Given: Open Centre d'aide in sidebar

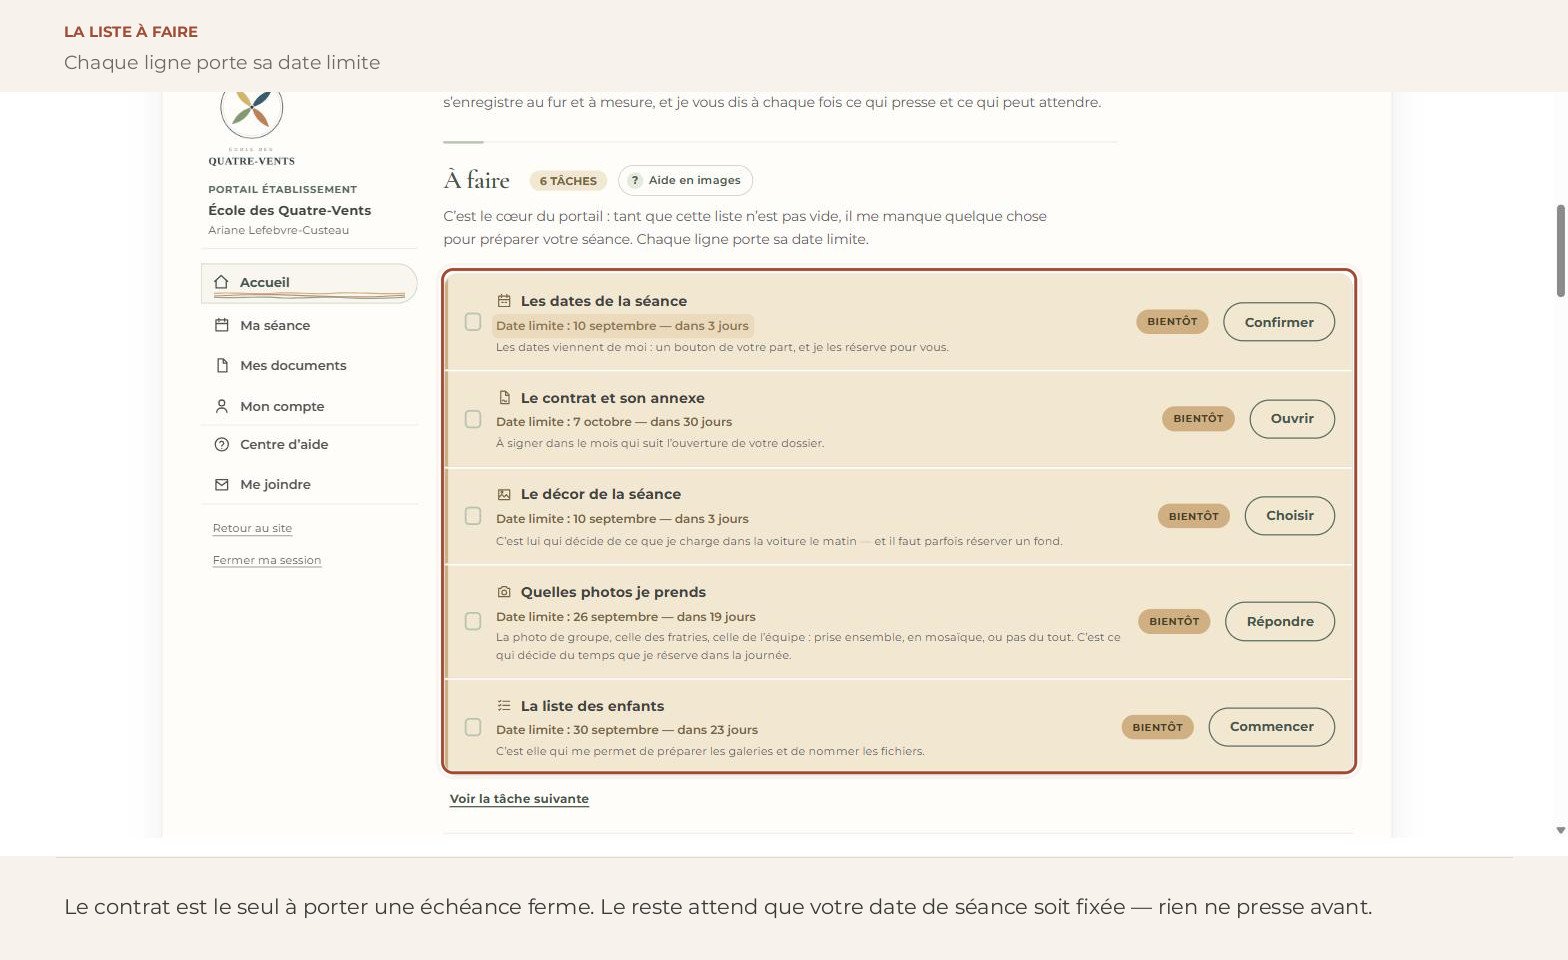Looking at the screenshot, I should pyautogui.click(x=309, y=444).
